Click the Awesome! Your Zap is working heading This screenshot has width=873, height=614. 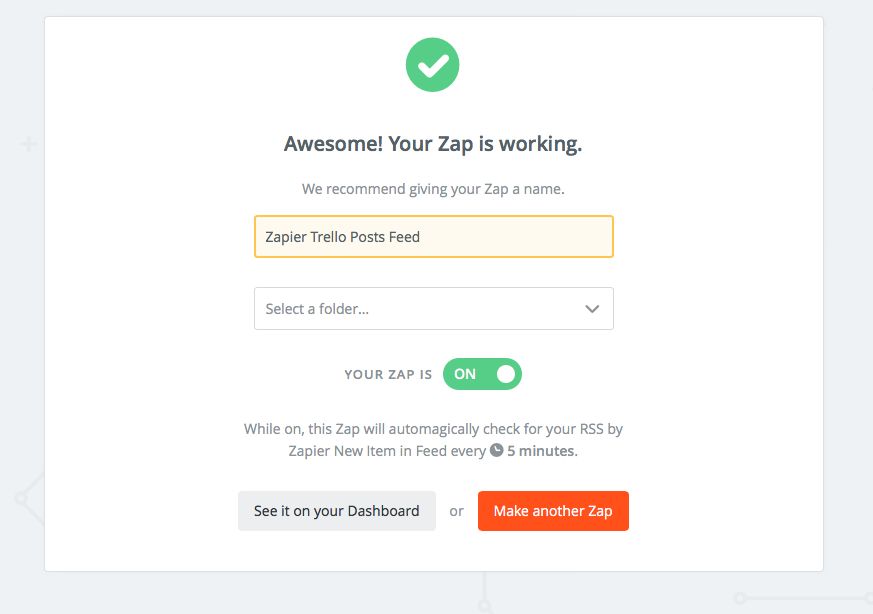click(433, 144)
